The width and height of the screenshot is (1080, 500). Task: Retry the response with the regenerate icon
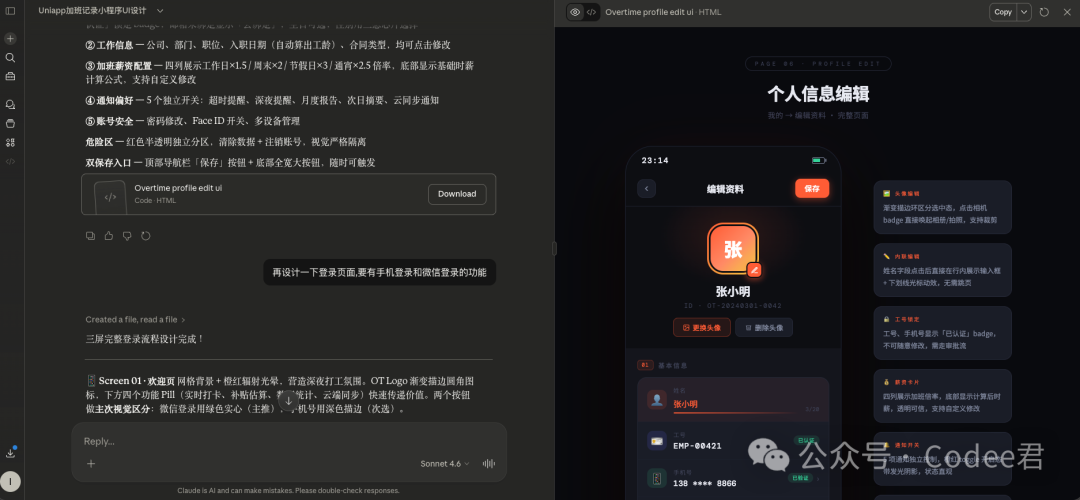(145, 236)
